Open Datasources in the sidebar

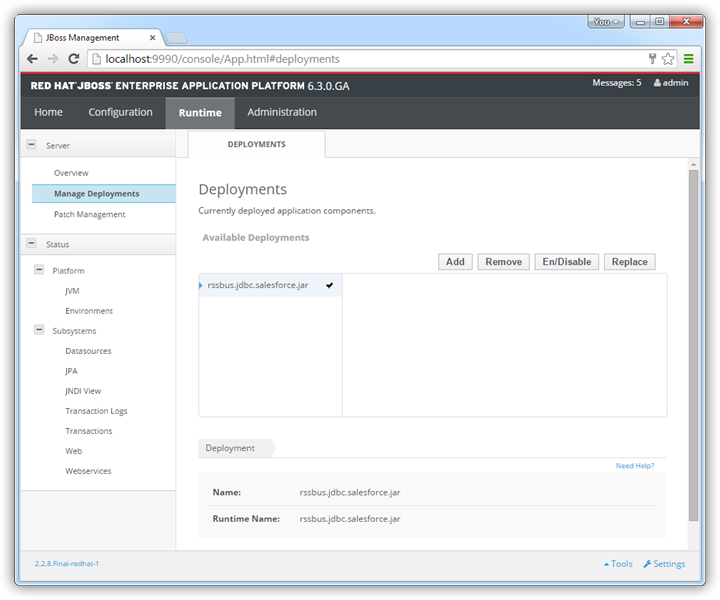click(88, 351)
